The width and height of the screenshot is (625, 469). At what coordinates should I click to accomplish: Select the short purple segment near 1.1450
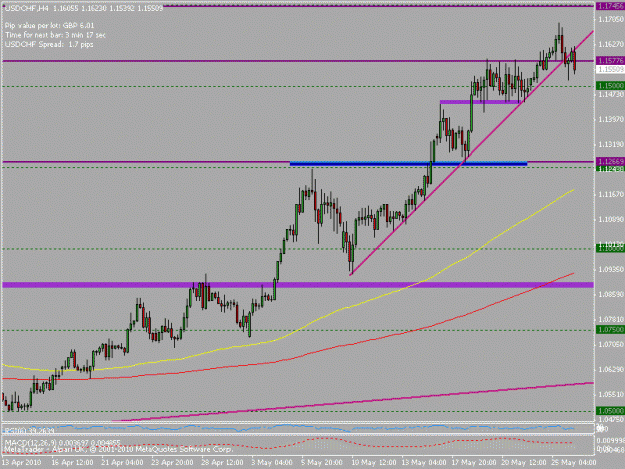coord(480,102)
